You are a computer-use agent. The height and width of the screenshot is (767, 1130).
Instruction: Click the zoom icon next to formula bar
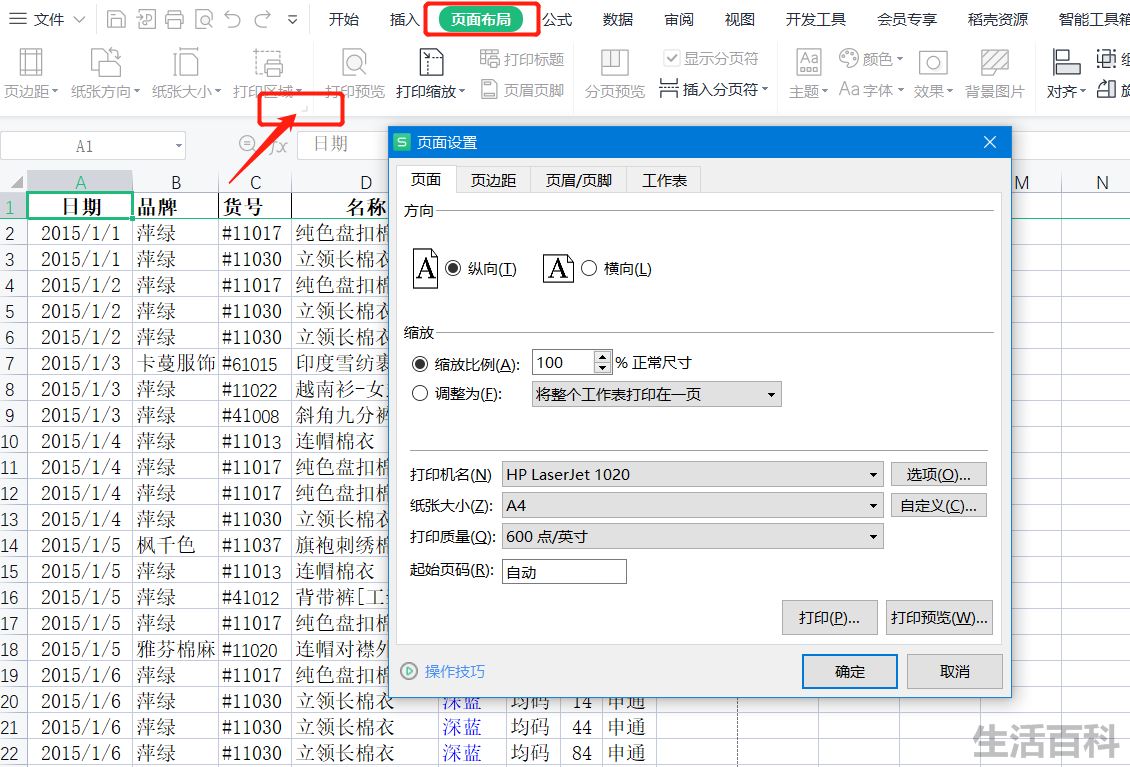coord(247,144)
